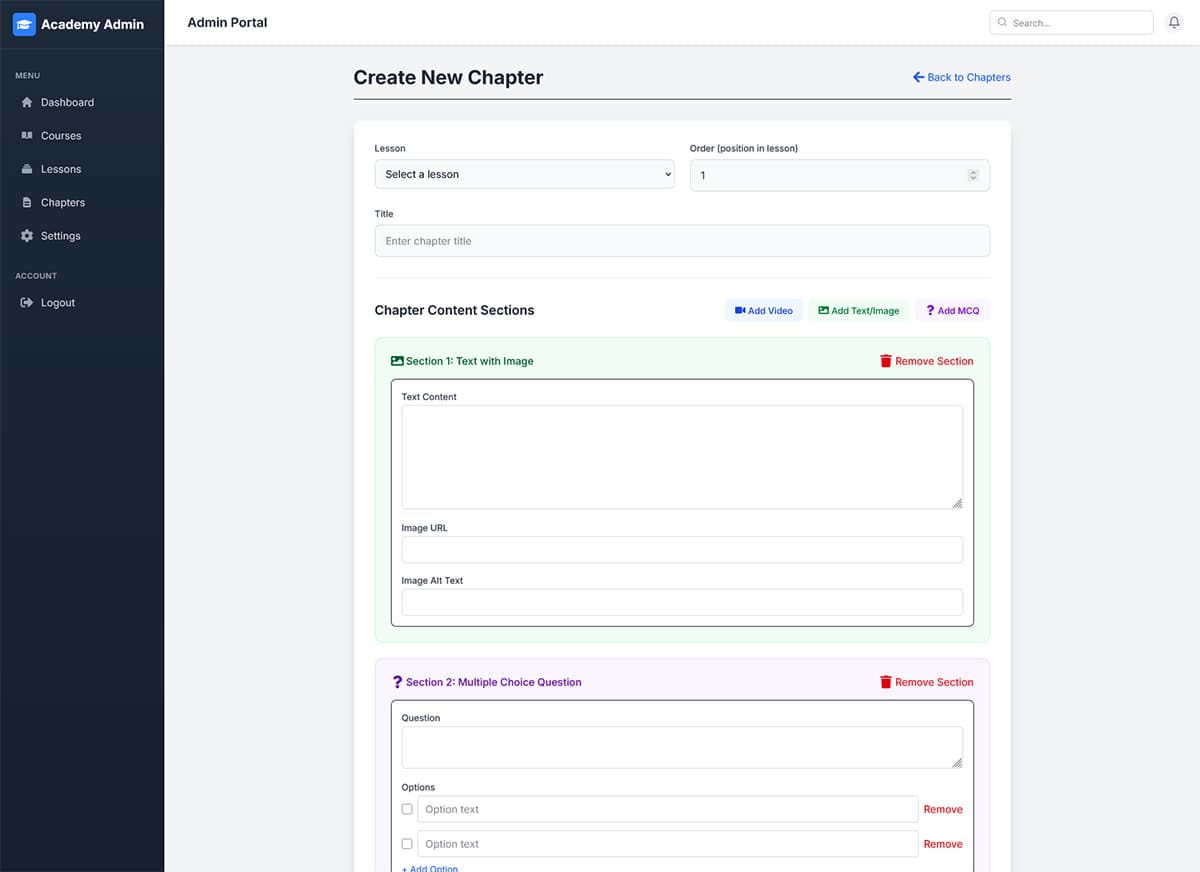Focus the top Search field
This screenshot has height=872, width=1200.
pos(1071,22)
